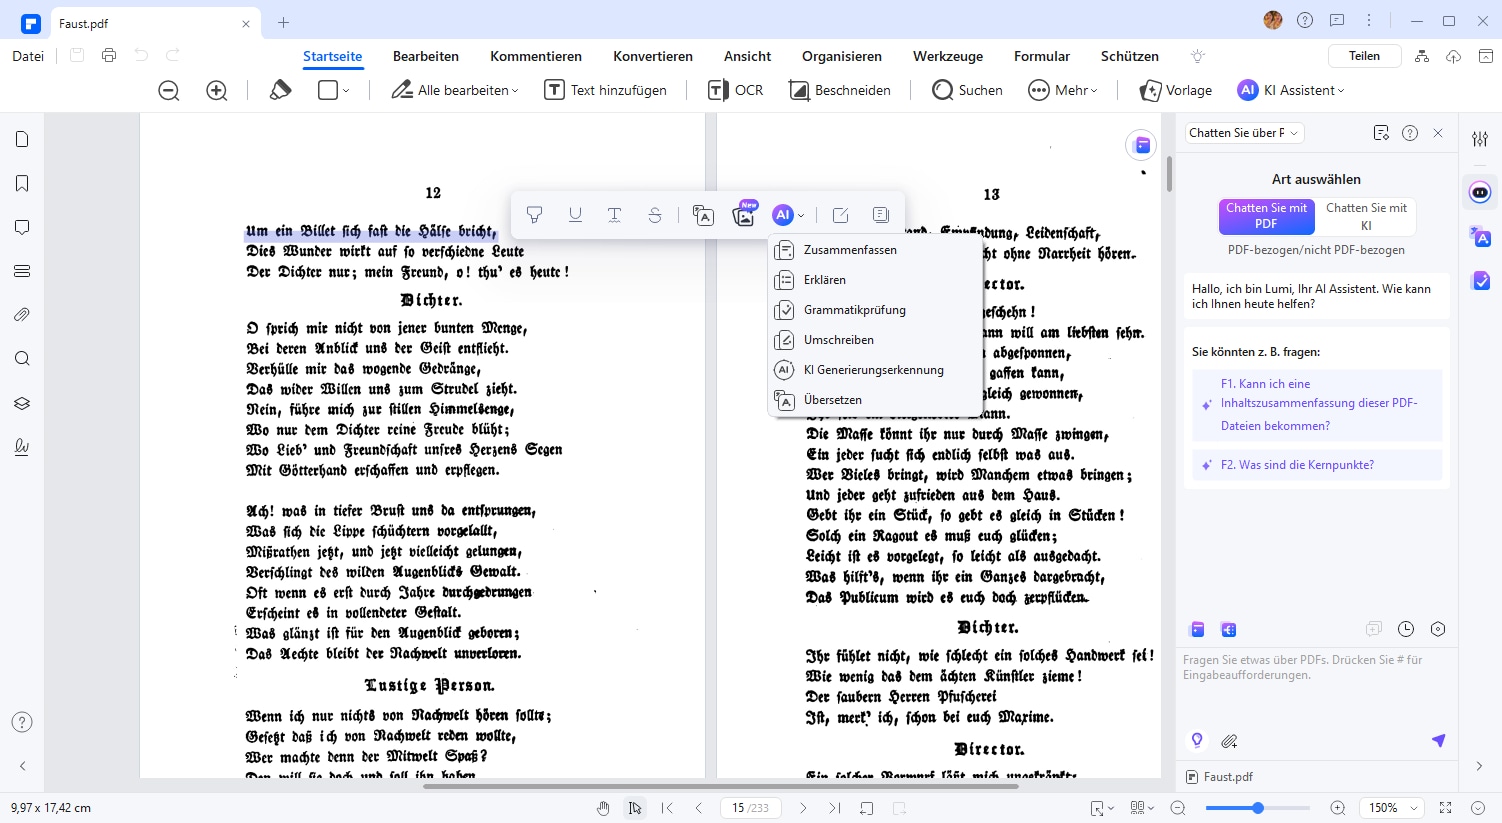Select Chatten Sie mit KI mode
Viewport: 1502px width, 823px height.
[1366, 216]
